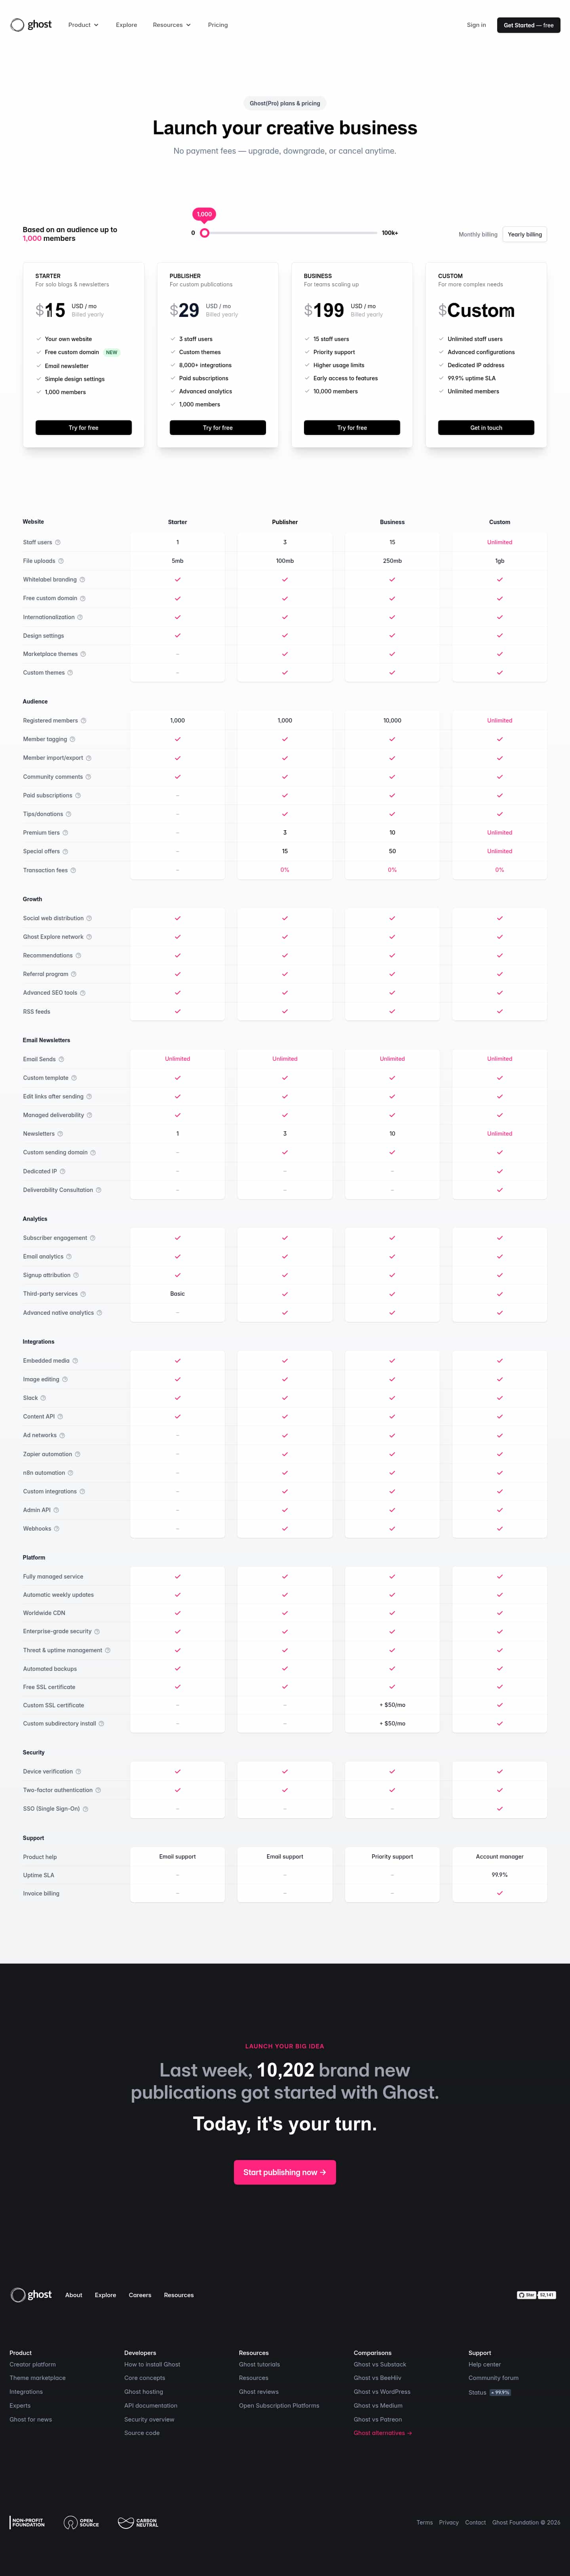Screen dimensions: 570x2576
Task: Click the info icon next to Whitelabel branding
Action: [x=82, y=580]
